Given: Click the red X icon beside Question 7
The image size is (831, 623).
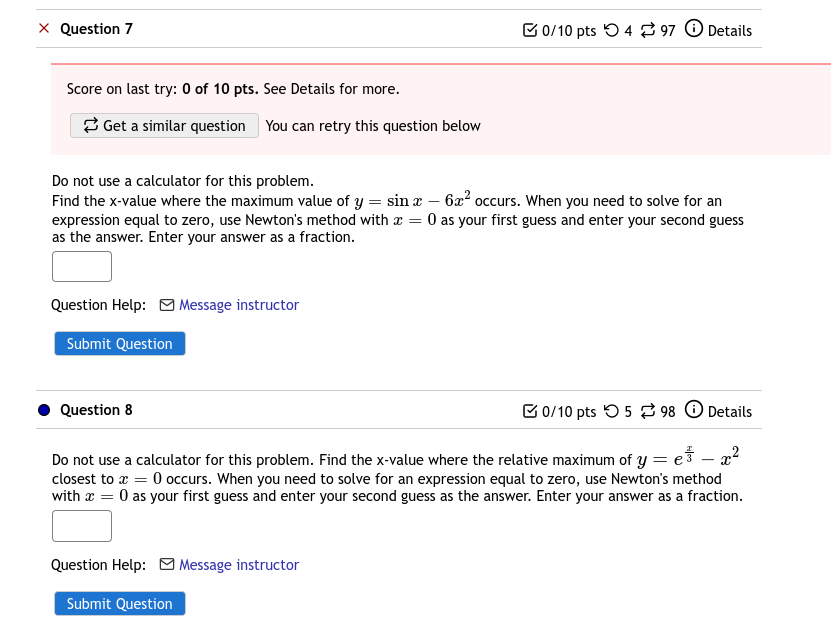Looking at the screenshot, I should 42,28.
